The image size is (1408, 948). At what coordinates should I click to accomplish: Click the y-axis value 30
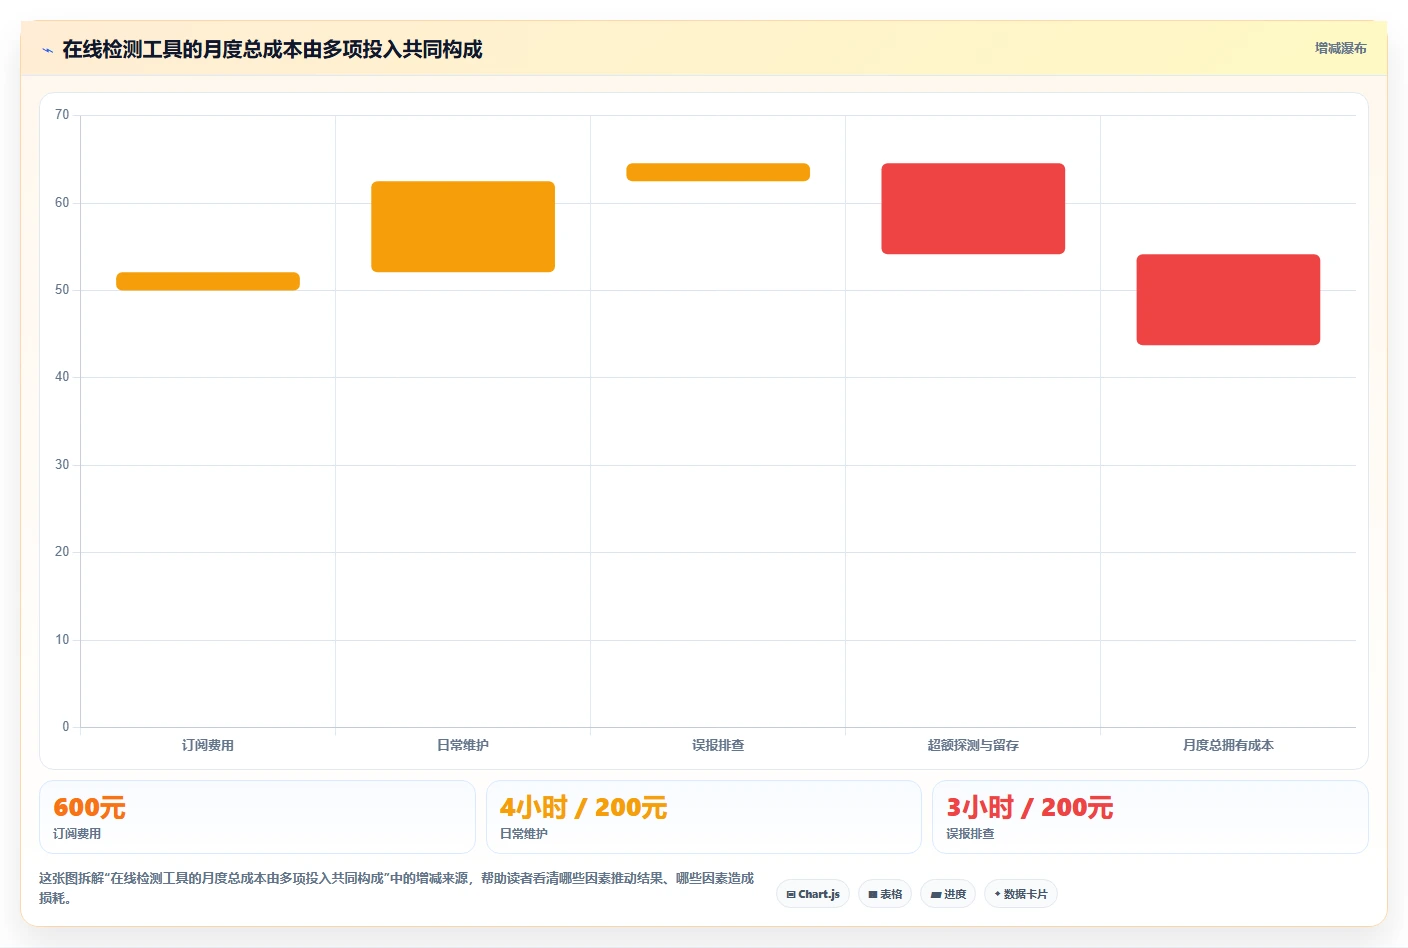62,465
